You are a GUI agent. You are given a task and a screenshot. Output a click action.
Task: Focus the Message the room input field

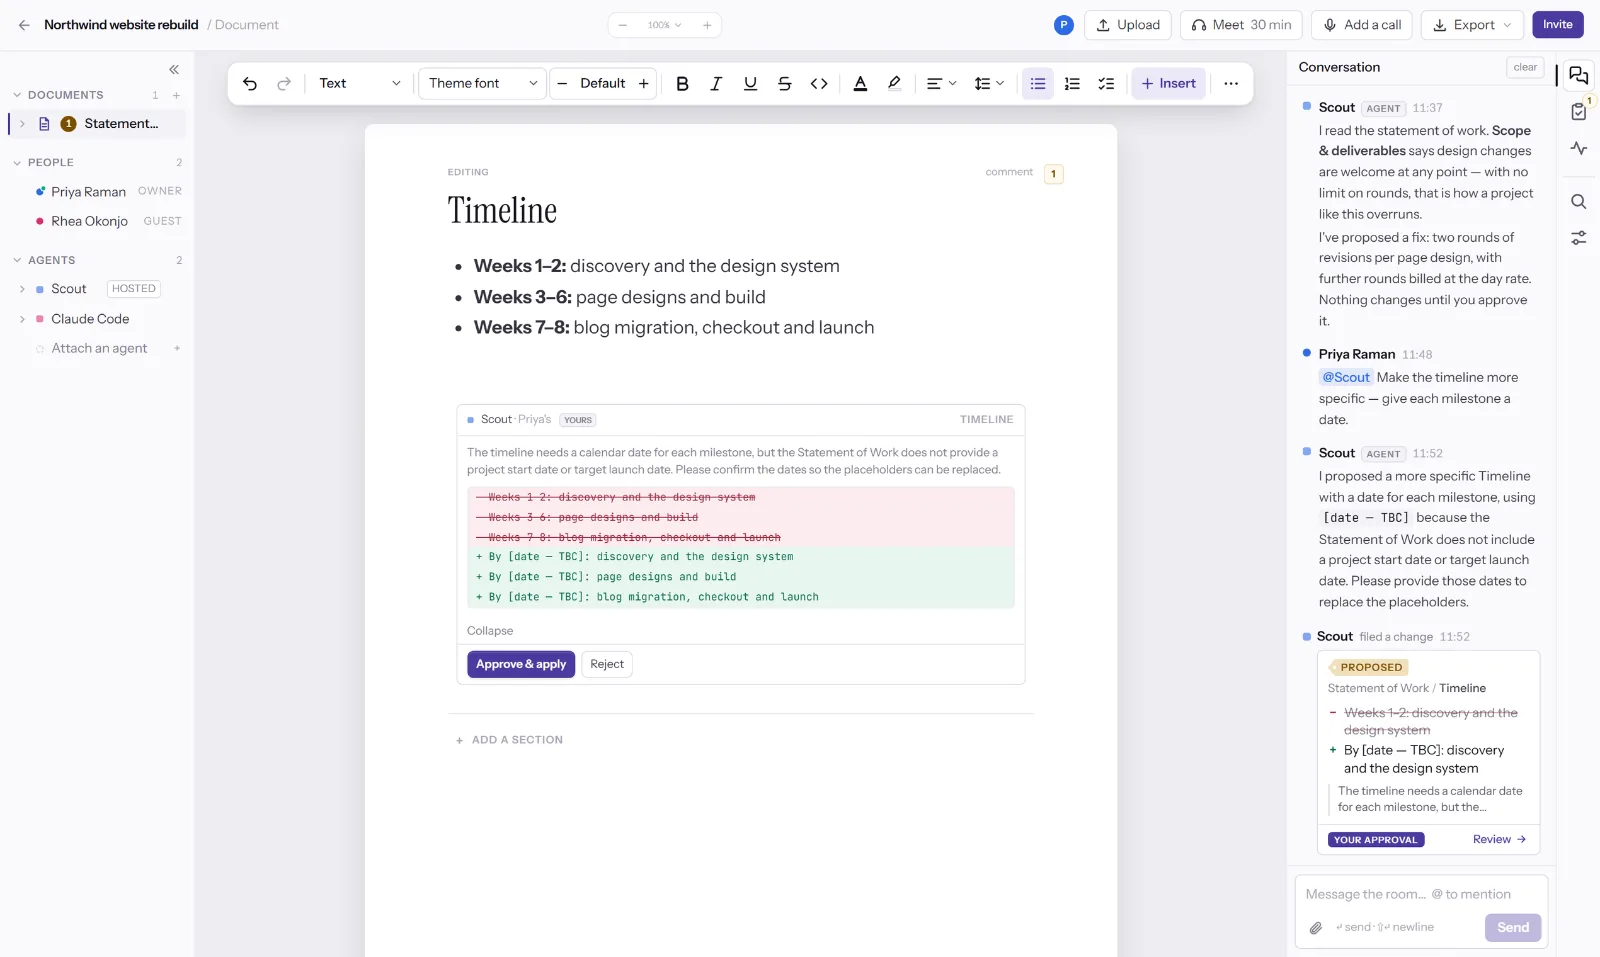(x=1421, y=894)
